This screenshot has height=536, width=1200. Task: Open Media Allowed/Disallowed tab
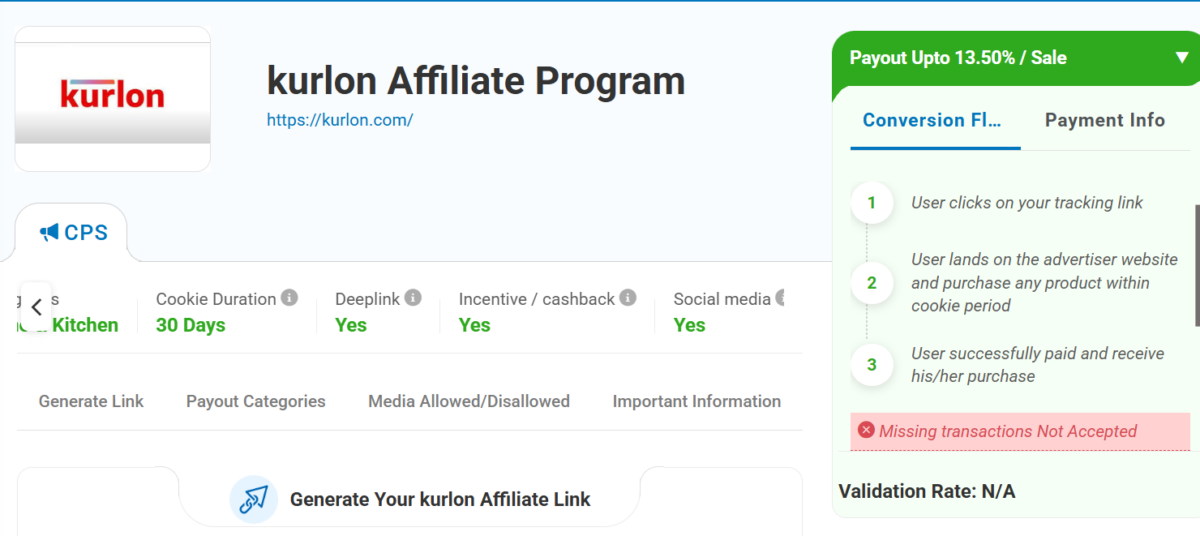click(469, 401)
